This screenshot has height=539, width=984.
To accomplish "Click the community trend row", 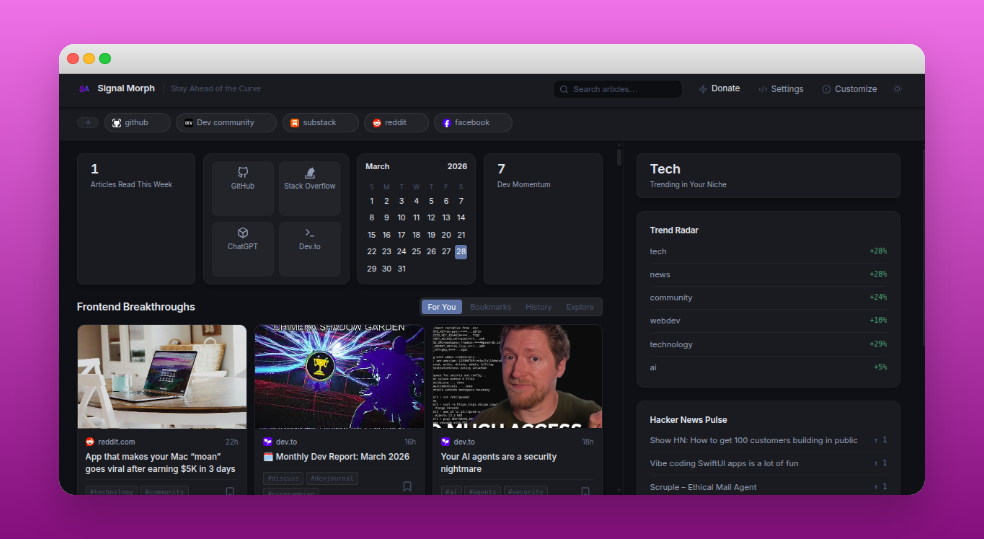I will coord(768,297).
